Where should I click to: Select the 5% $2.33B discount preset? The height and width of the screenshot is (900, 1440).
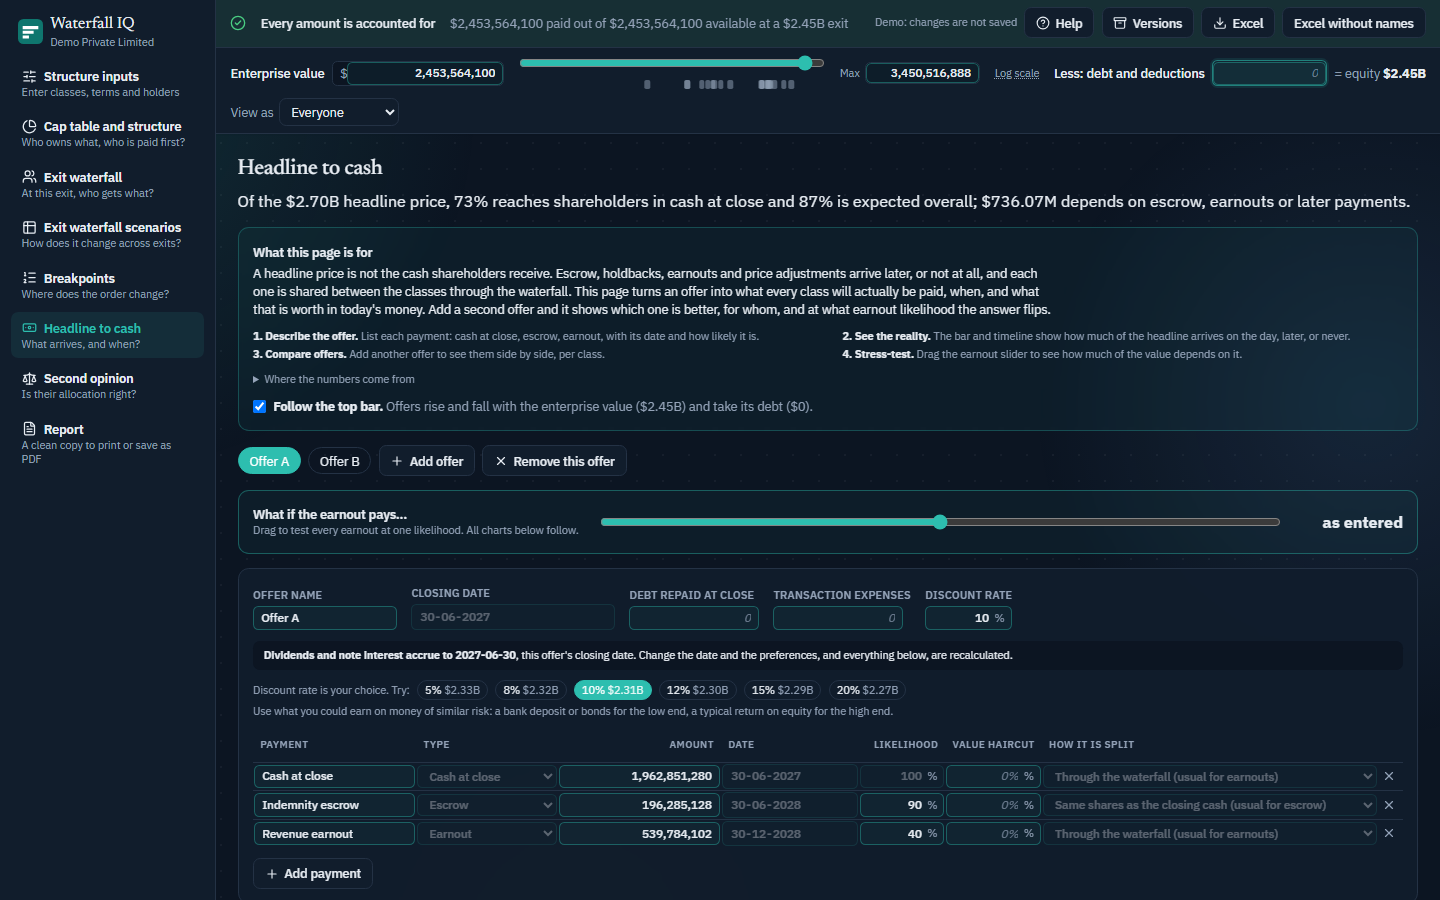[452, 690]
